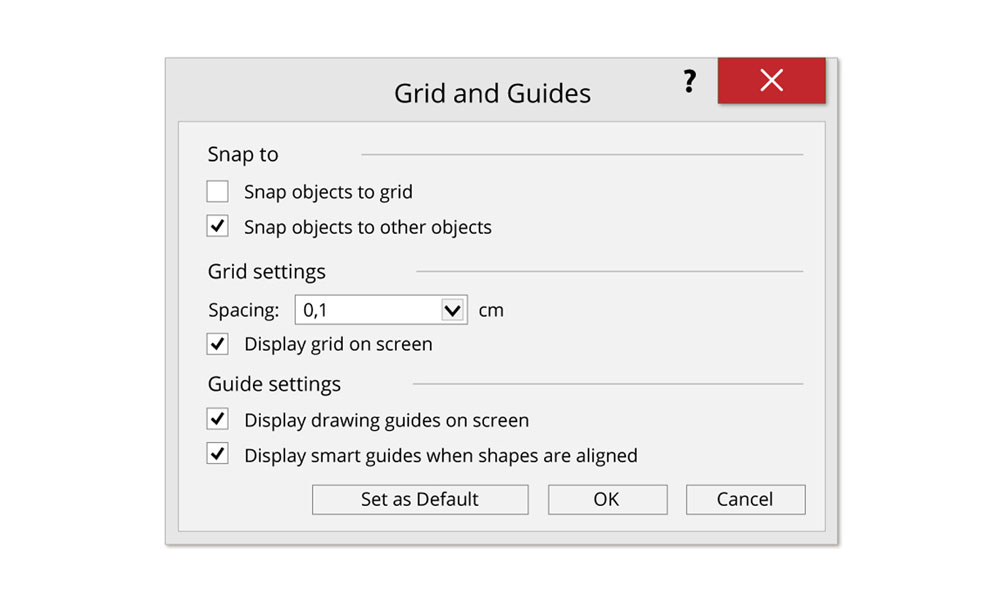Expand the Spacing dropdown arrow
Image resolution: width=1000 pixels, height=600 pixels.
tap(452, 310)
